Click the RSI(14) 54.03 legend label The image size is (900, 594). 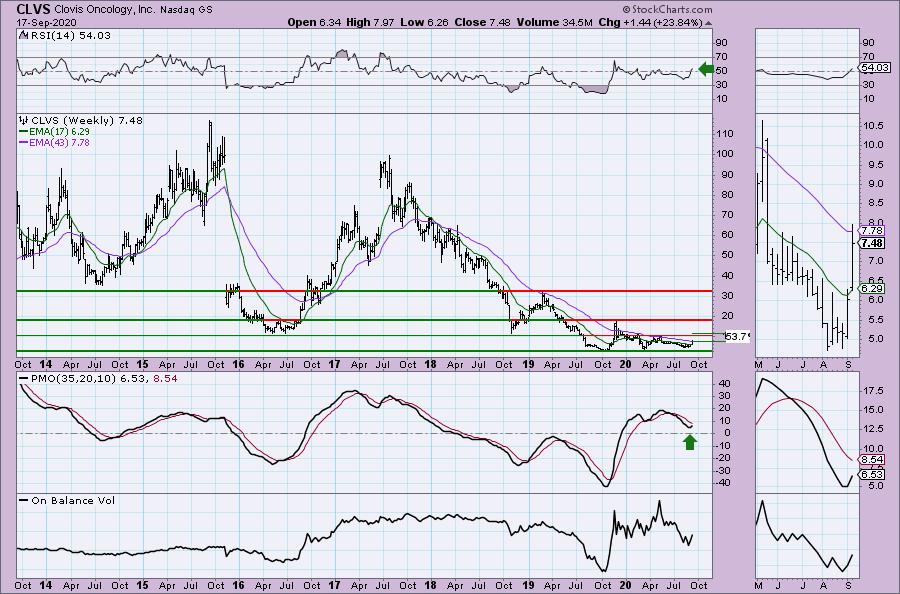click(69, 35)
